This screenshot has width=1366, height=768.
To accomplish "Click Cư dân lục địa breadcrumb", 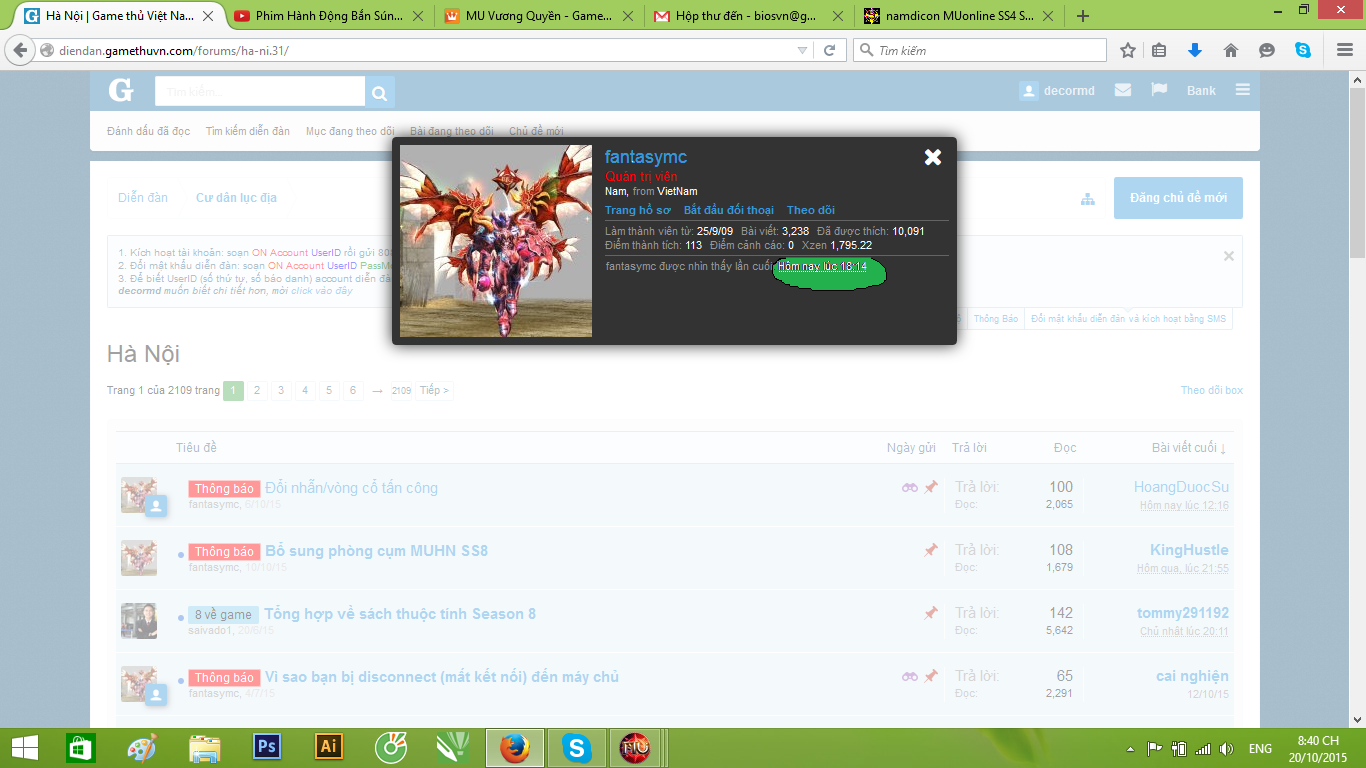I will (236, 198).
